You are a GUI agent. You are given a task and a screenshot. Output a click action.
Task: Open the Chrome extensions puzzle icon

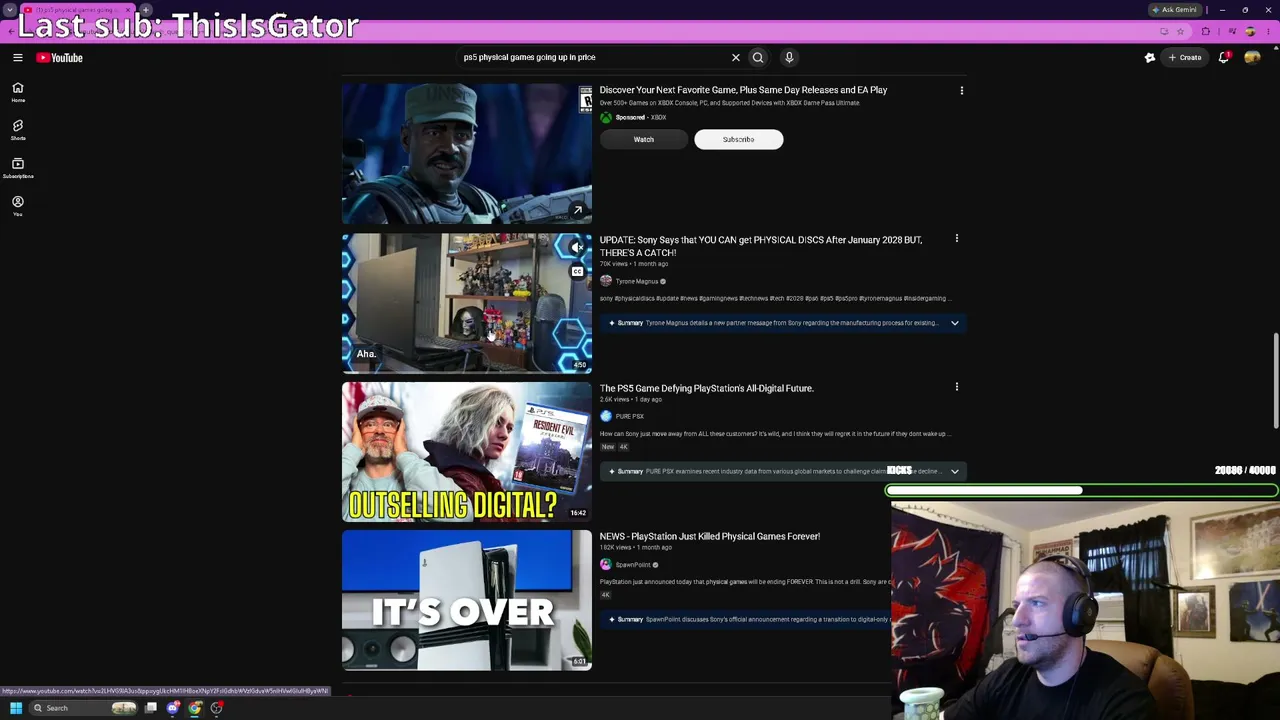pos(1206,32)
